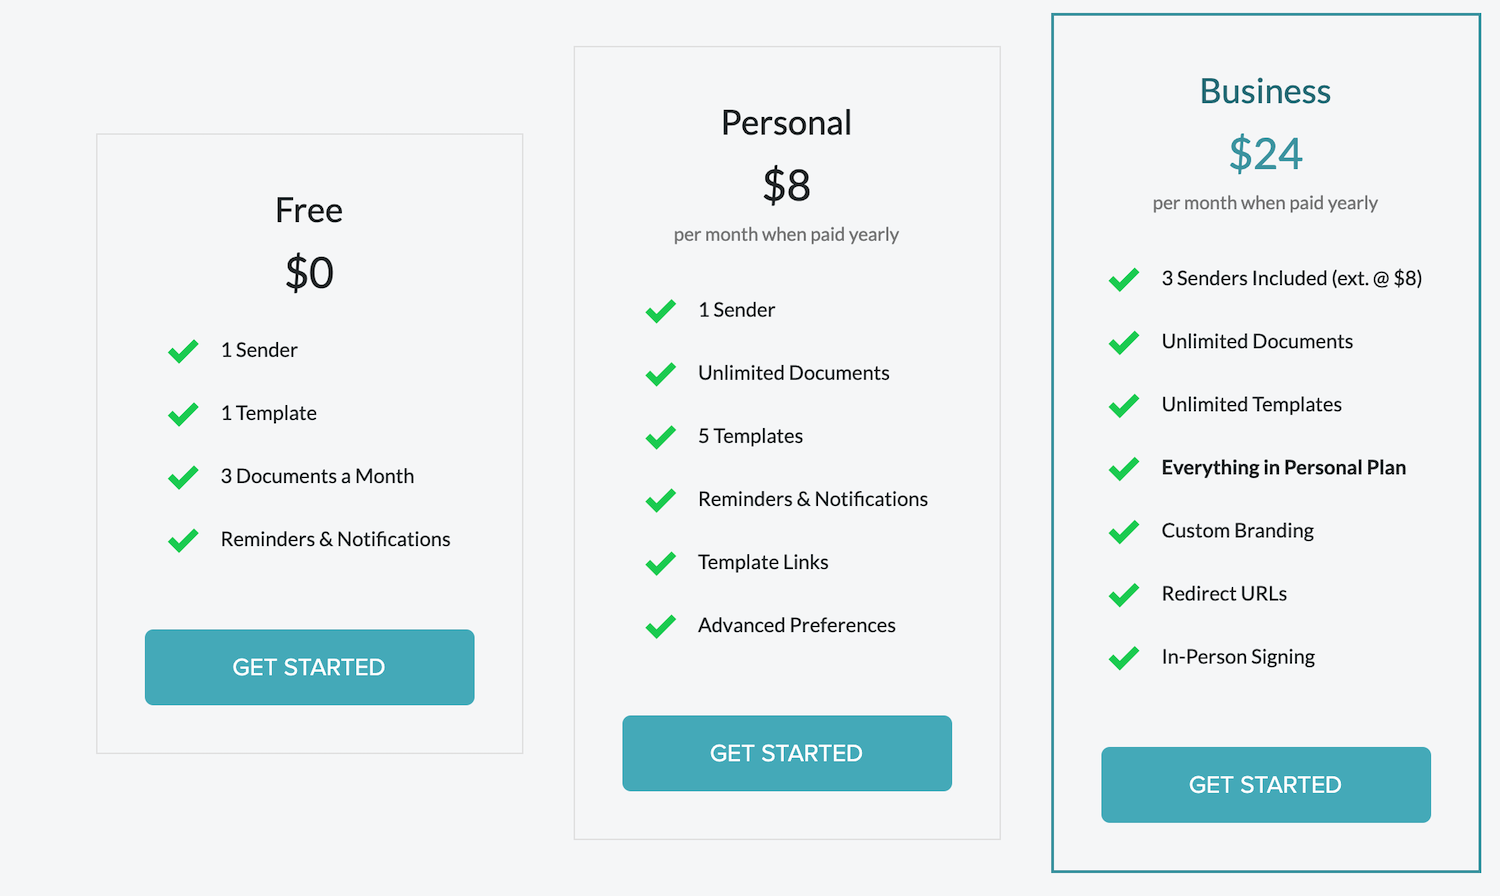Click Get Started under the Free plan
Image resolution: width=1500 pixels, height=896 pixels.
pos(309,667)
